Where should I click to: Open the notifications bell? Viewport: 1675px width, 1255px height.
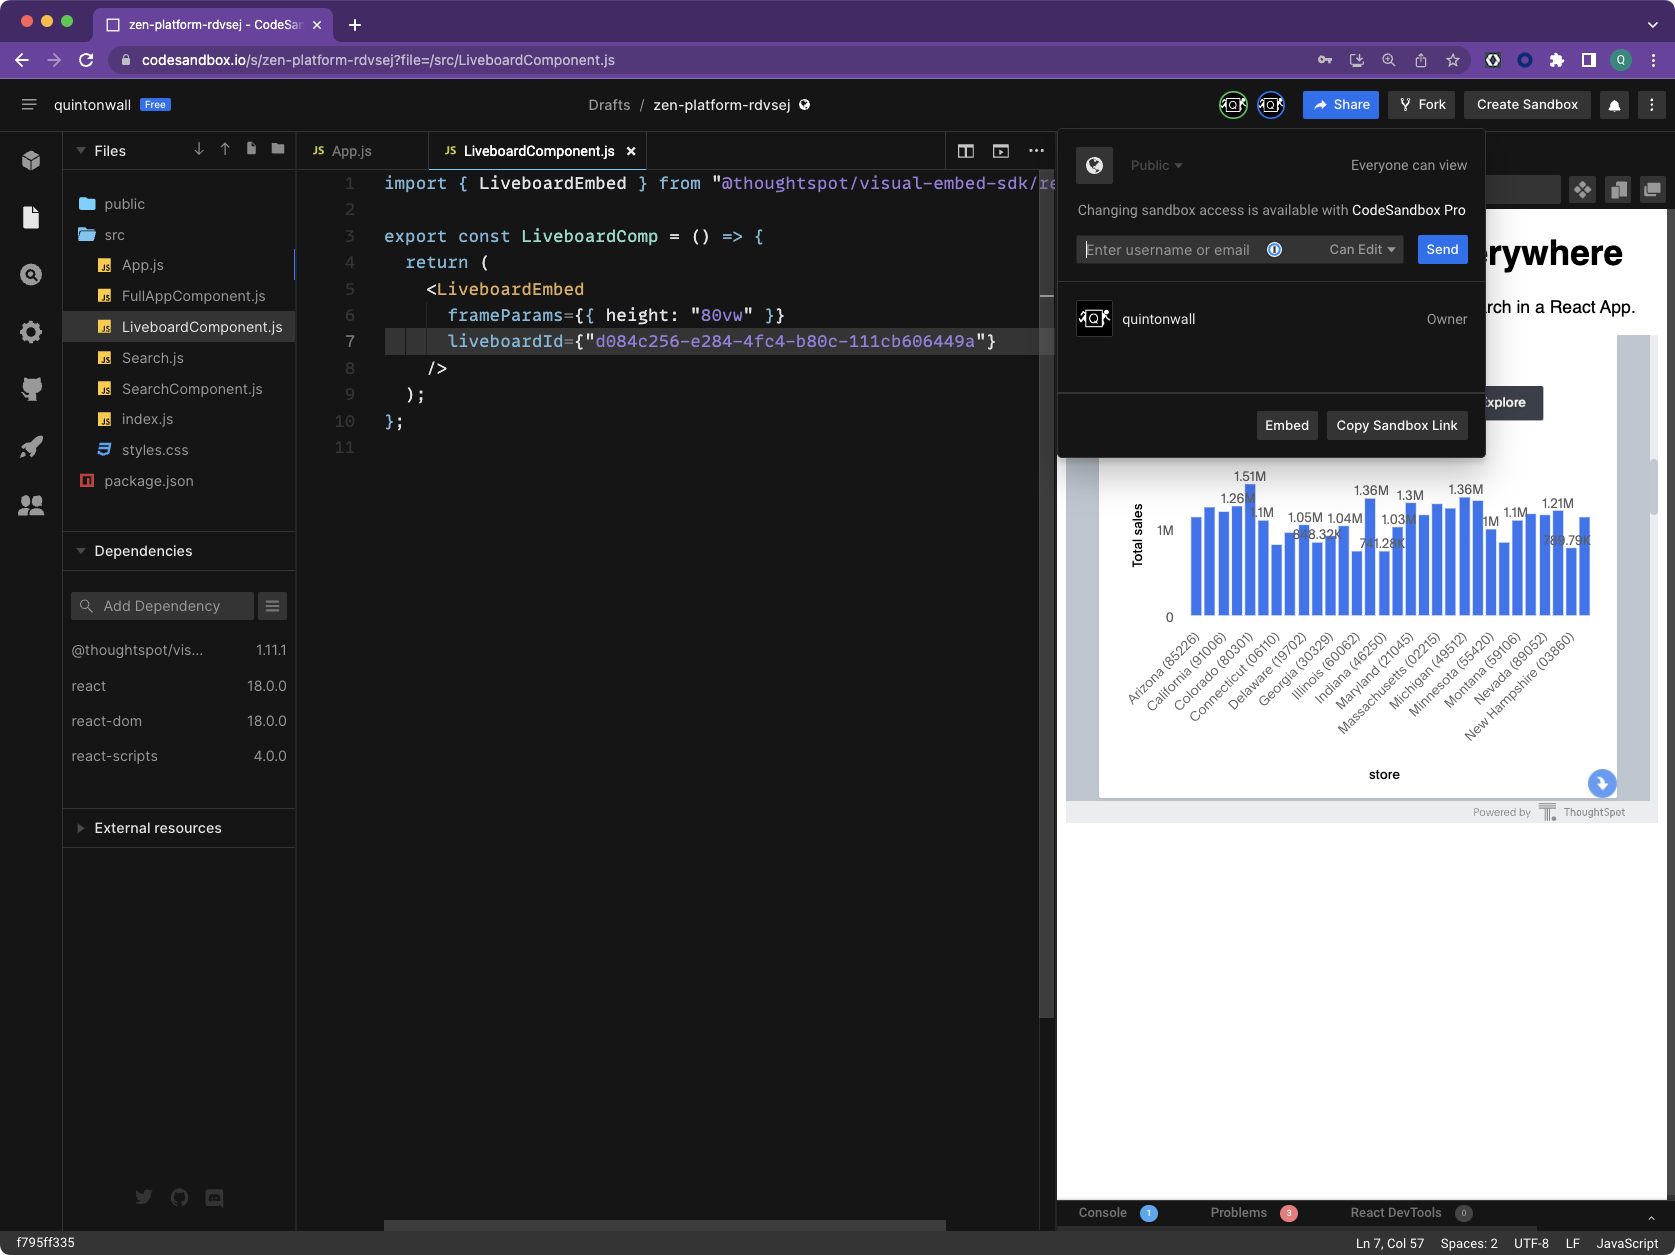pos(1614,105)
